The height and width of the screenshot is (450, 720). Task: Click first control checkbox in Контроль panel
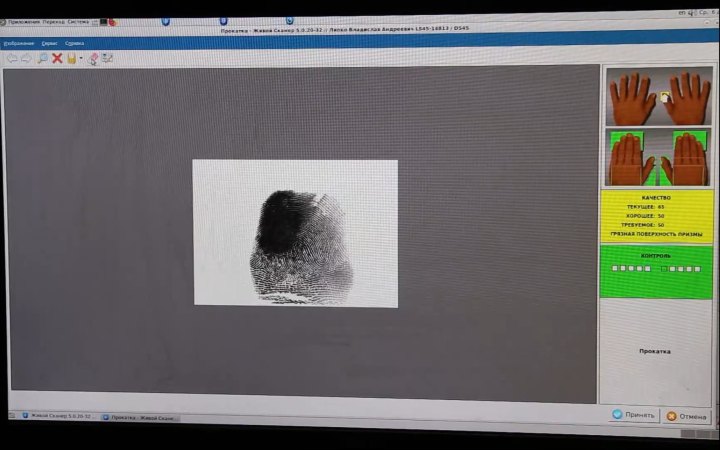click(615, 268)
